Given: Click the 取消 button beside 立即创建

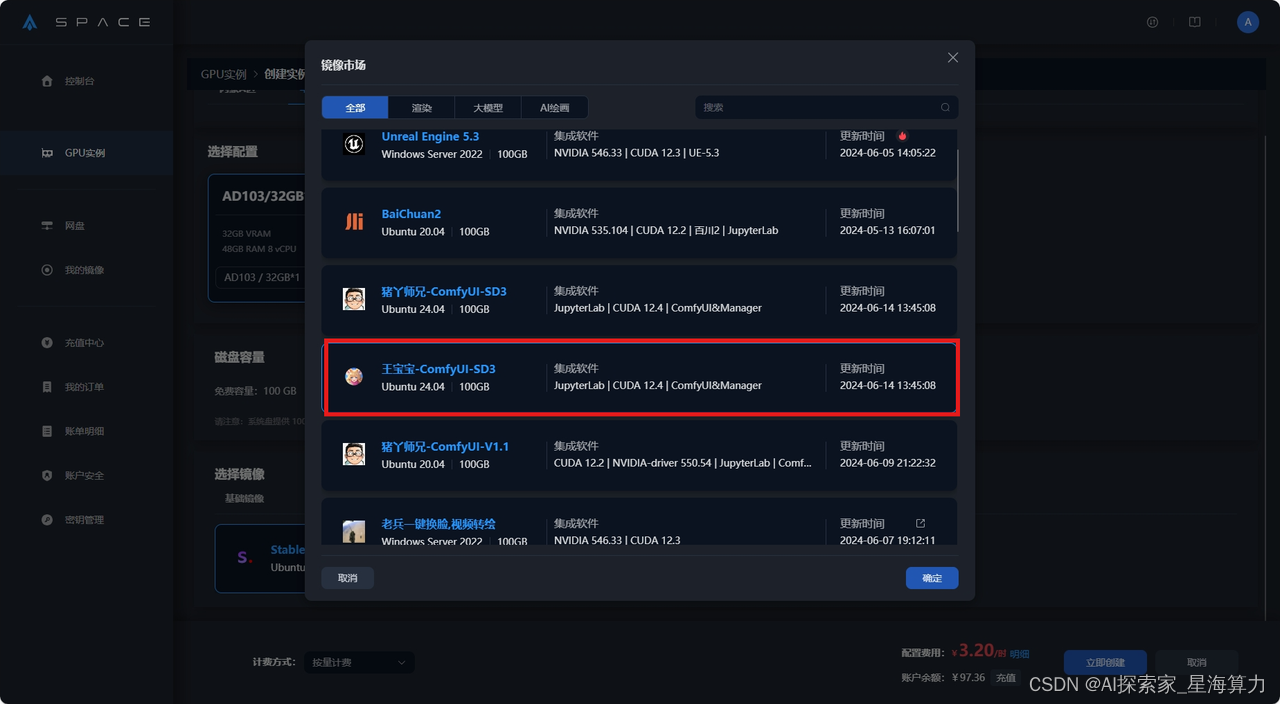Looking at the screenshot, I should [x=1197, y=662].
